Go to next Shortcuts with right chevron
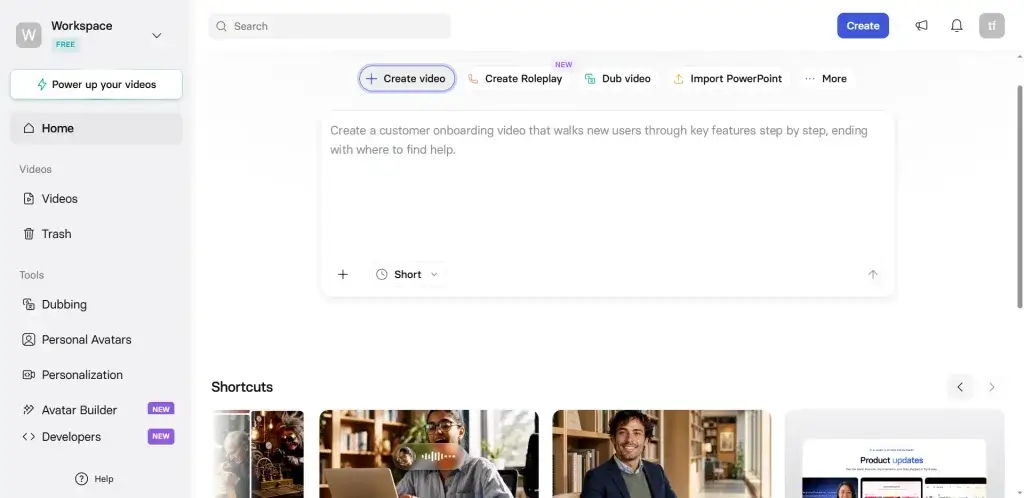Image resolution: width=1024 pixels, height=498 pixels. point(991,387)
